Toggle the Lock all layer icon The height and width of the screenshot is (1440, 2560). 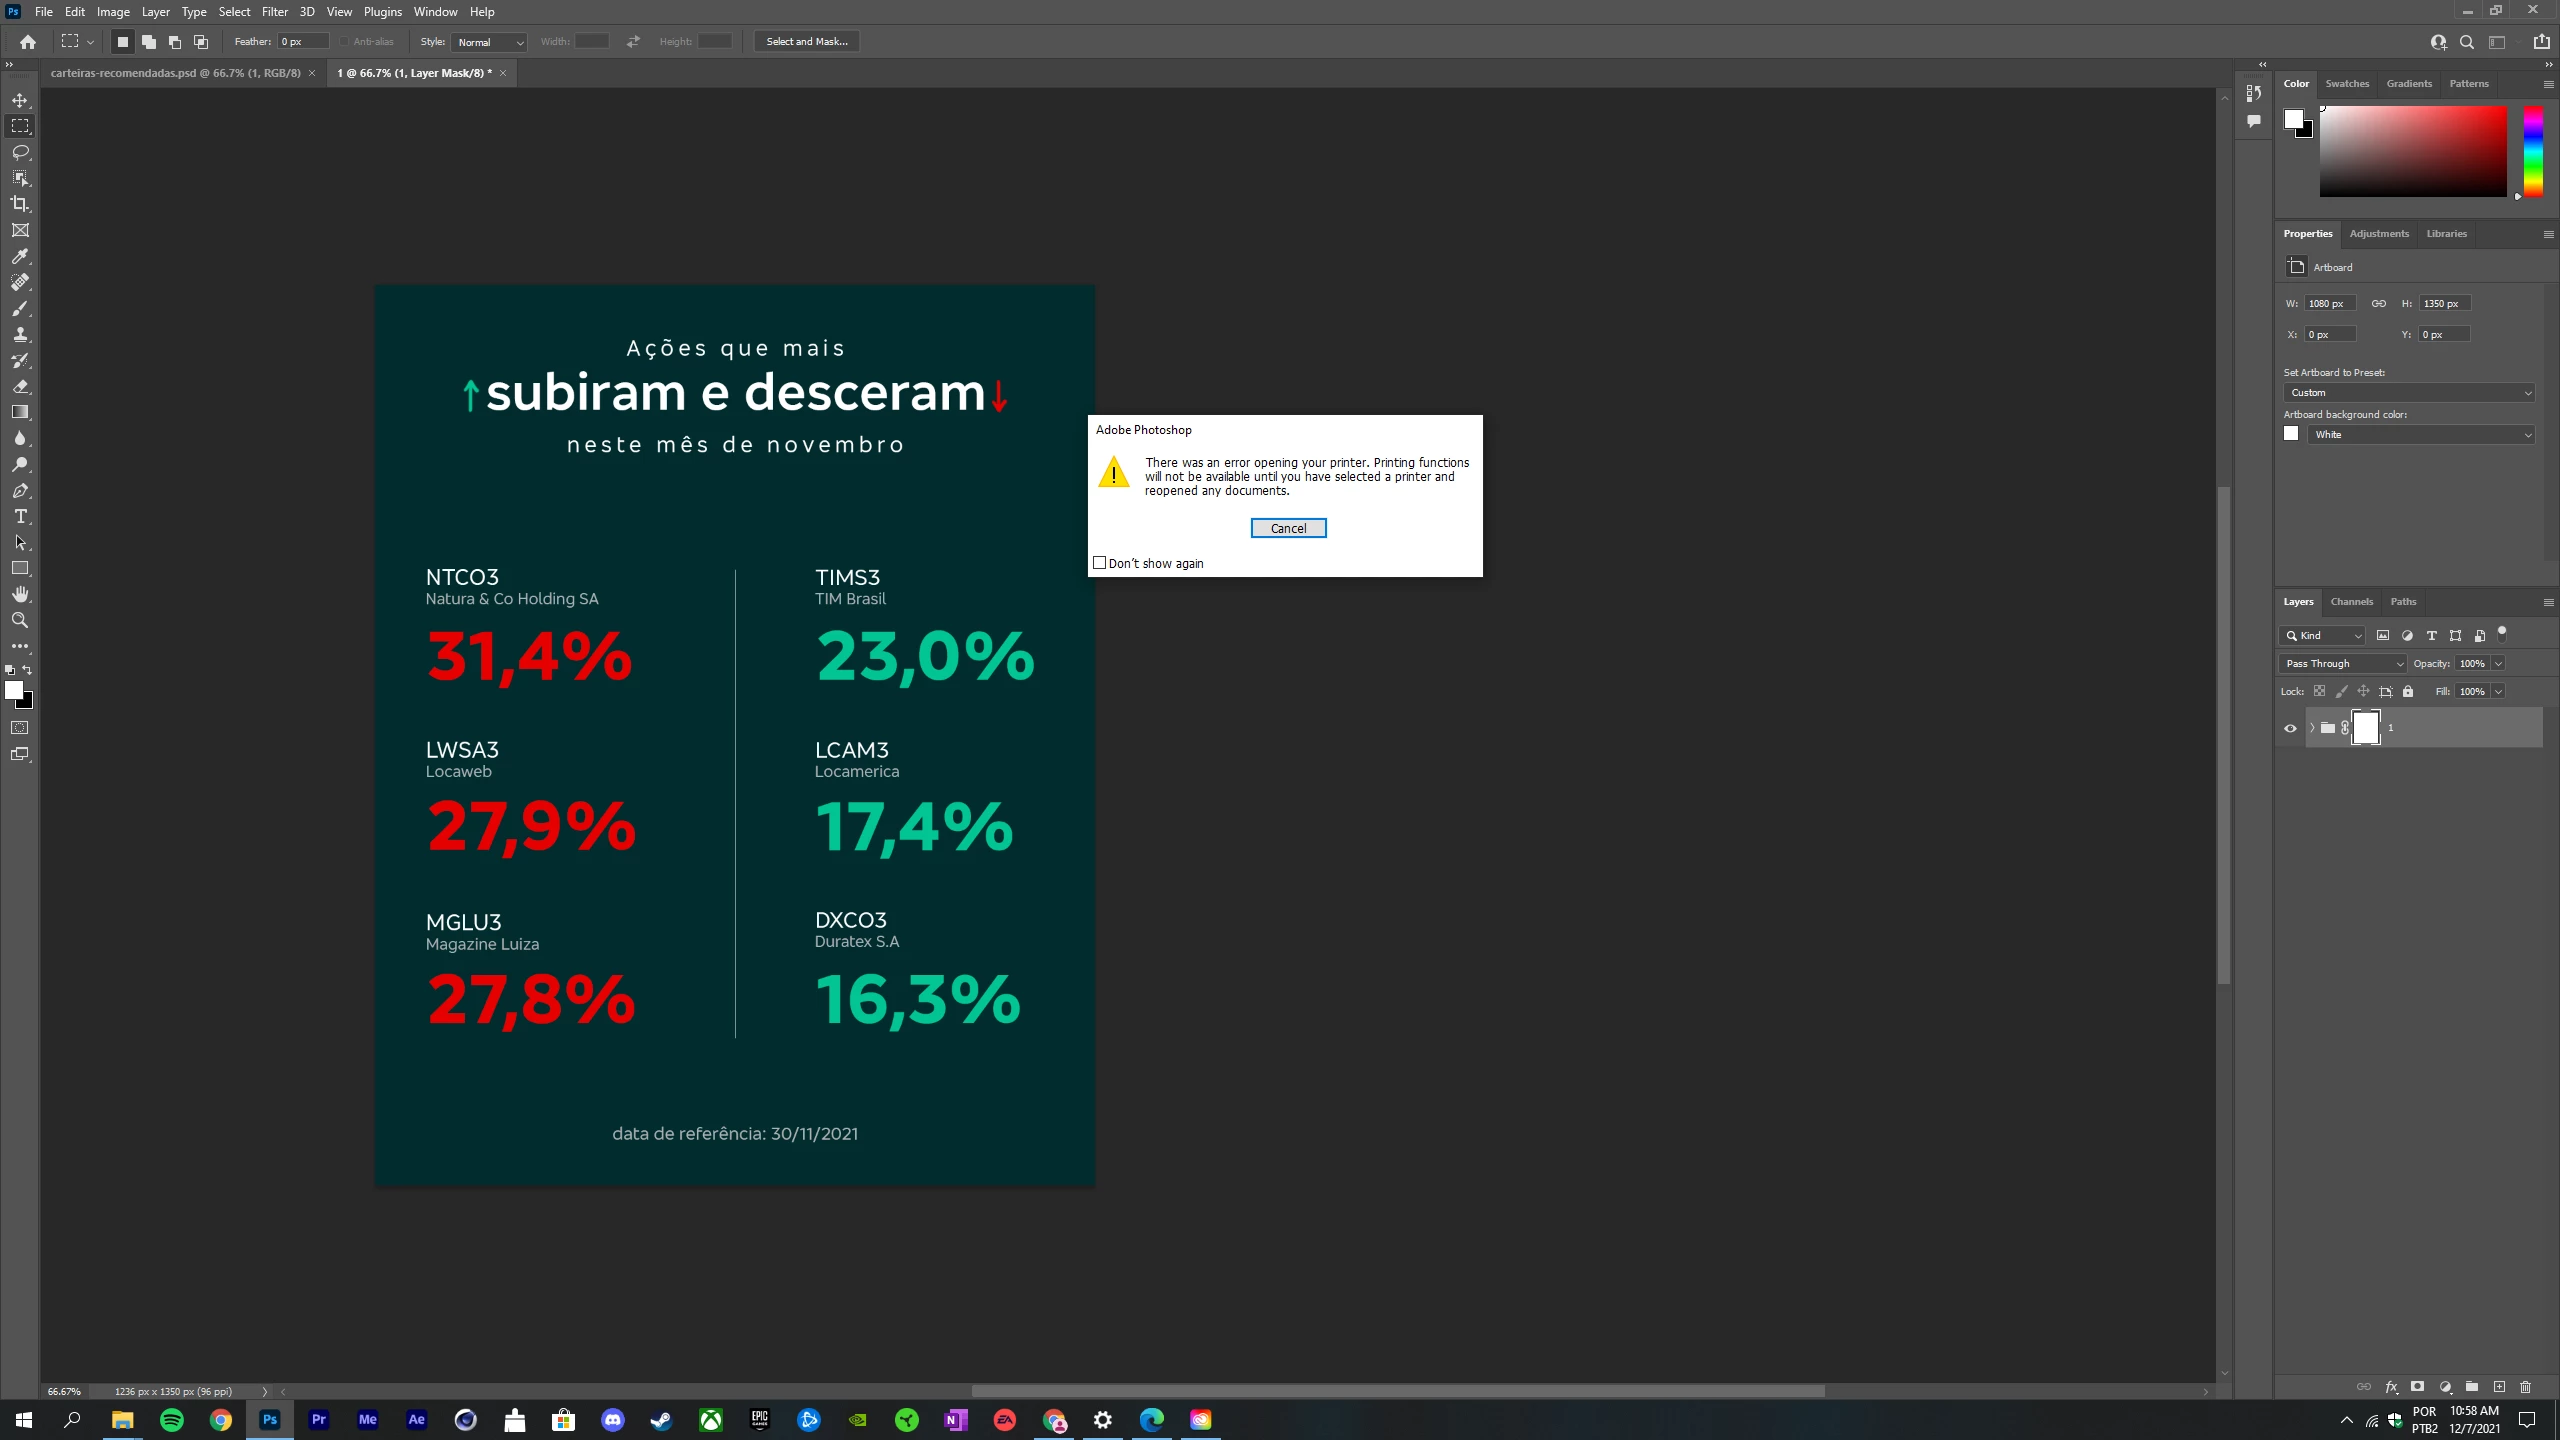2408,692
